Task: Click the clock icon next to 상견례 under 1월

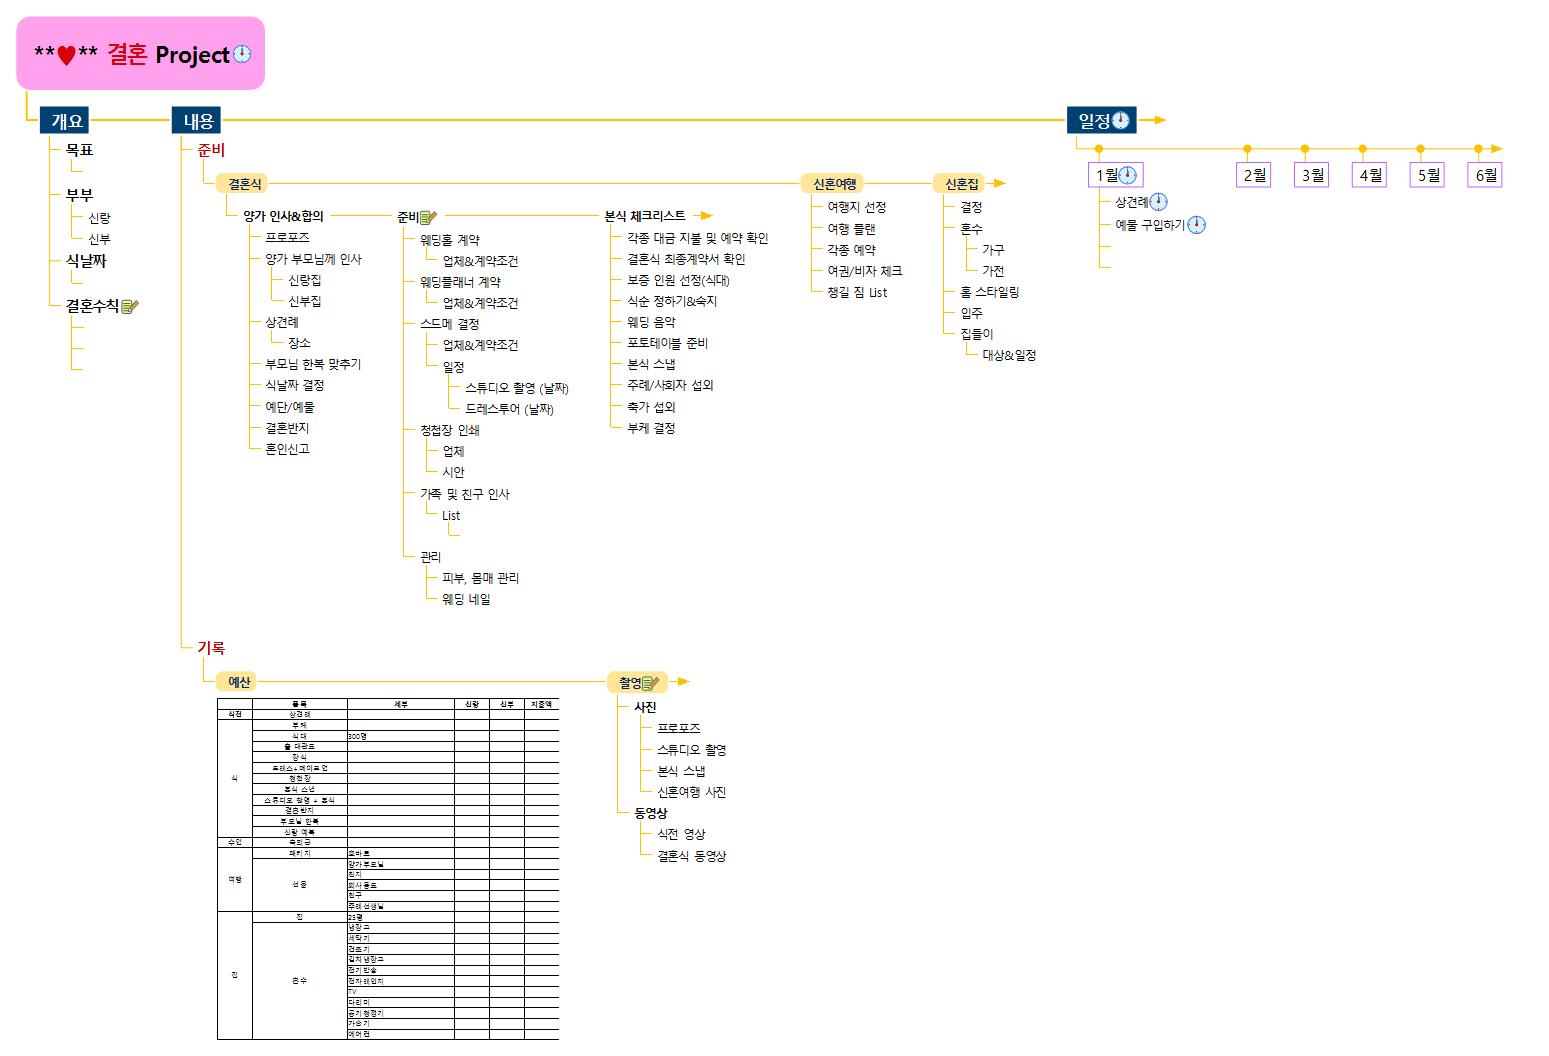Action: [x=1158, y=202]
